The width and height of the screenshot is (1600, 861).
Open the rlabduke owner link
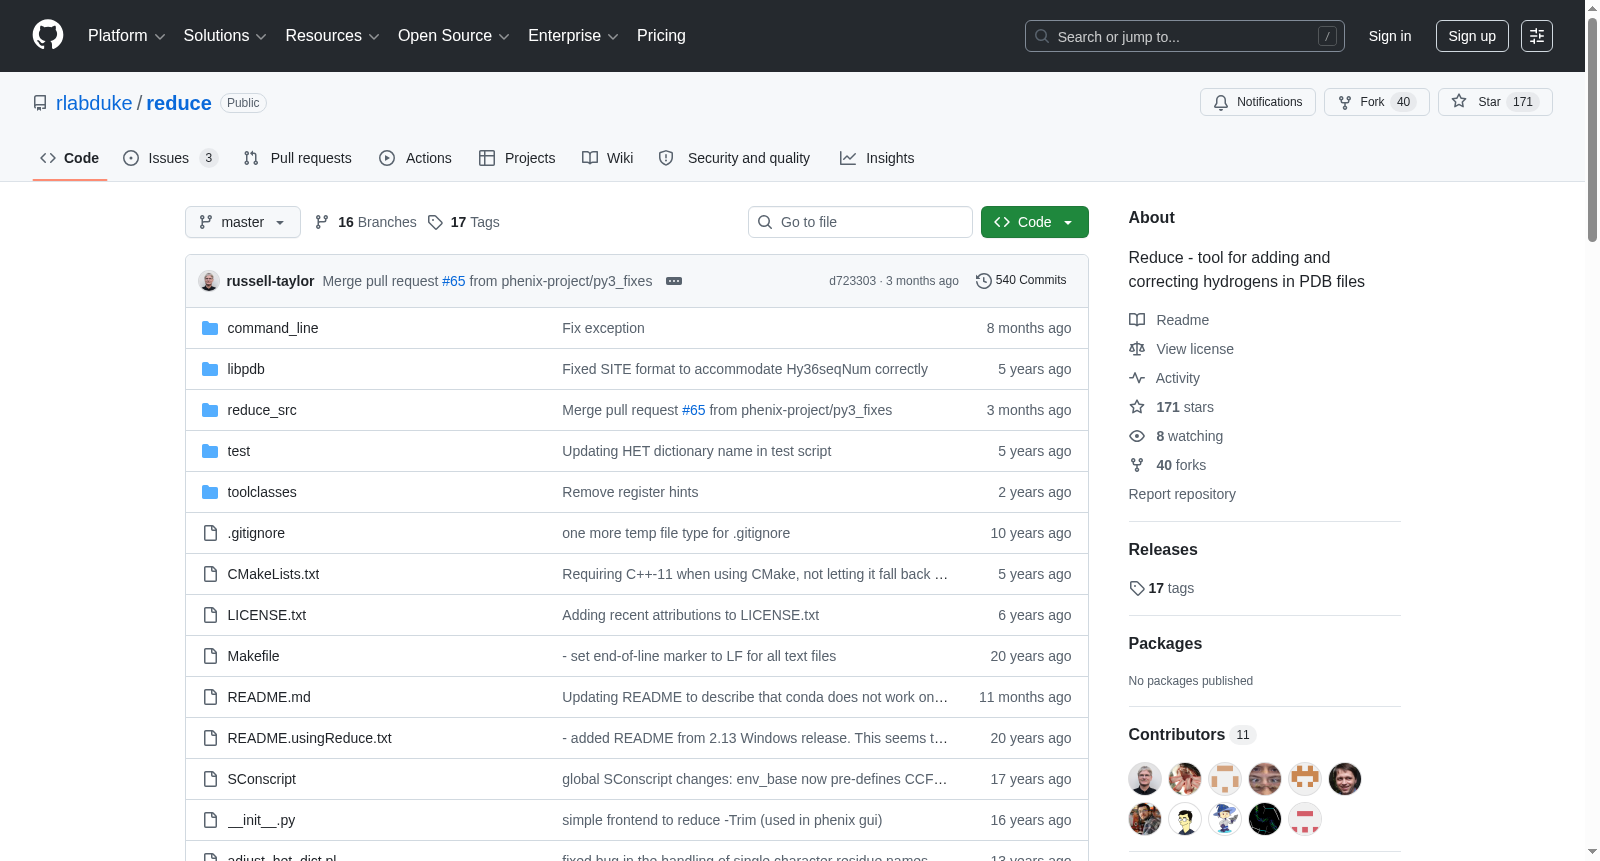(94, 103)
